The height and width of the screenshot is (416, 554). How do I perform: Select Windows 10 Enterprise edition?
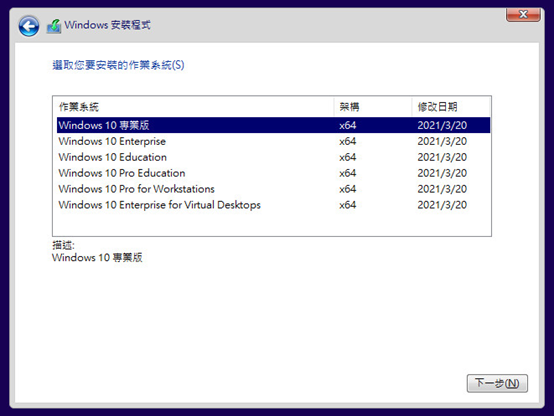[x=273, y=141]
